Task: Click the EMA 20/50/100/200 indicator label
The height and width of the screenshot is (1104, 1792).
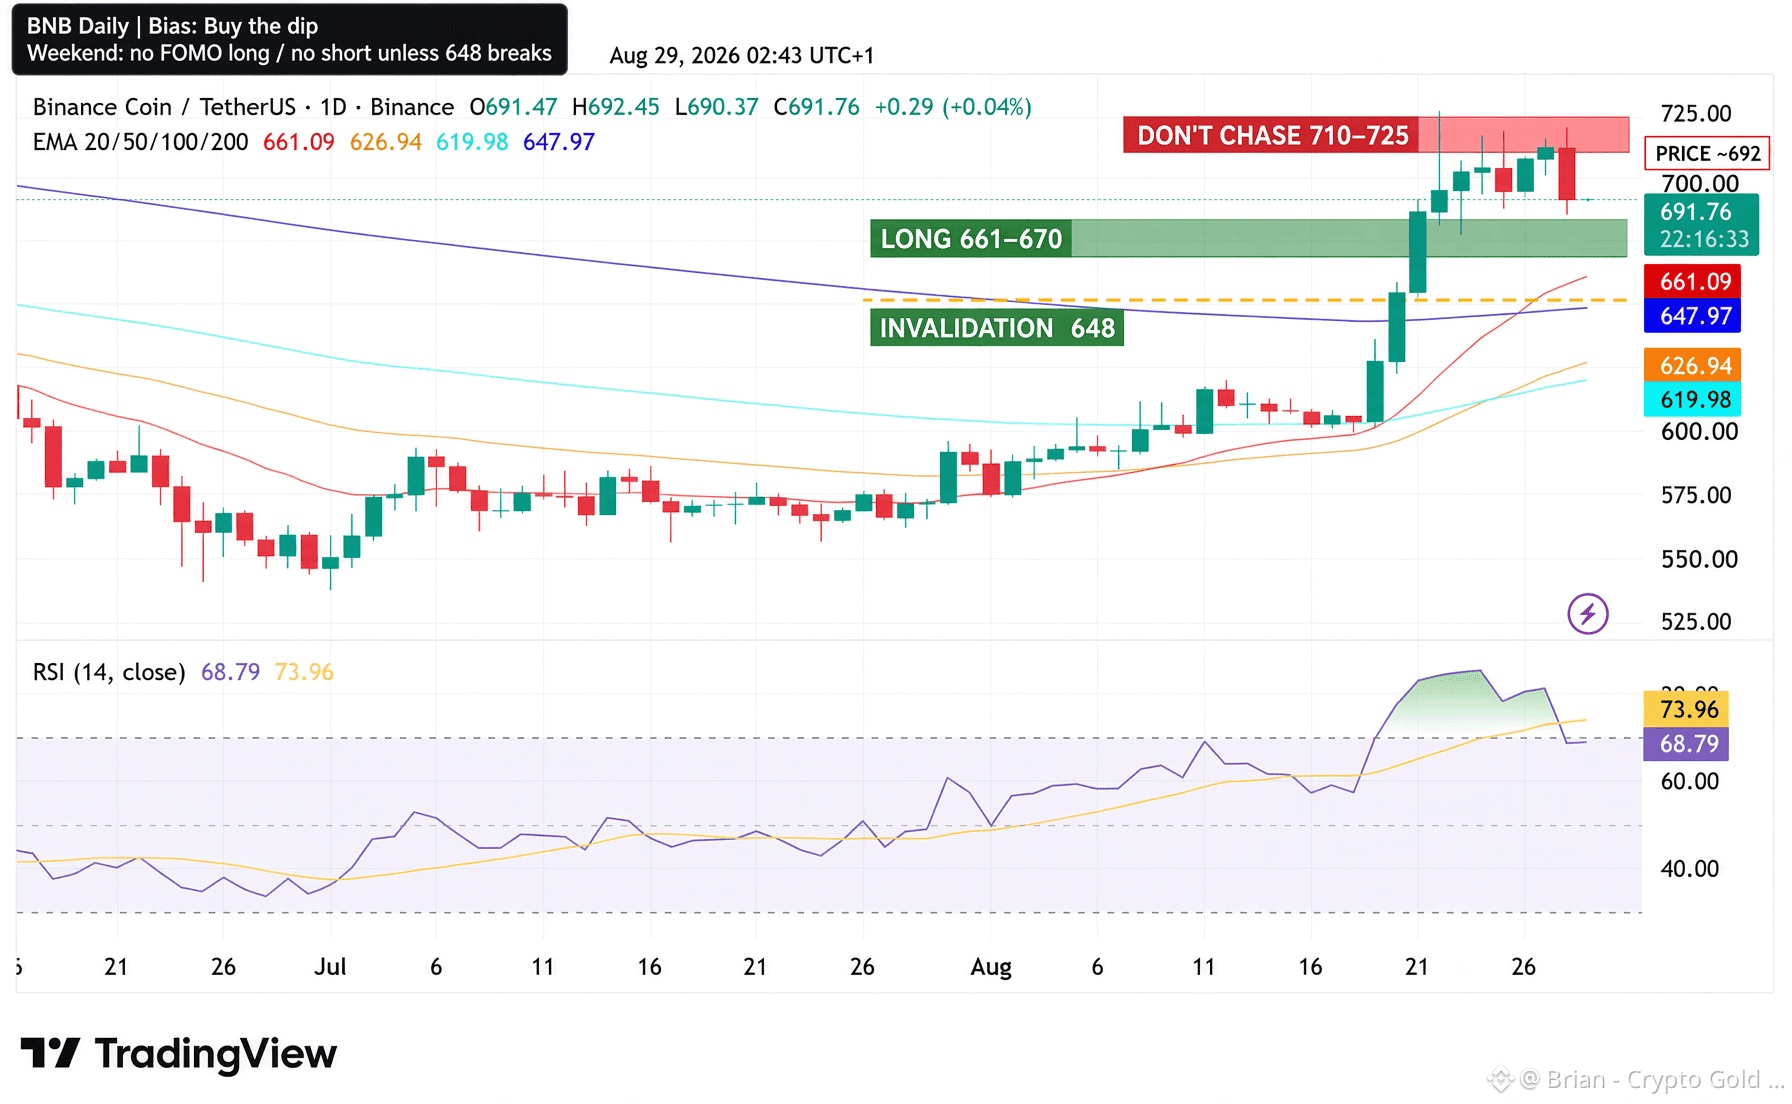Action: [140, 142]
